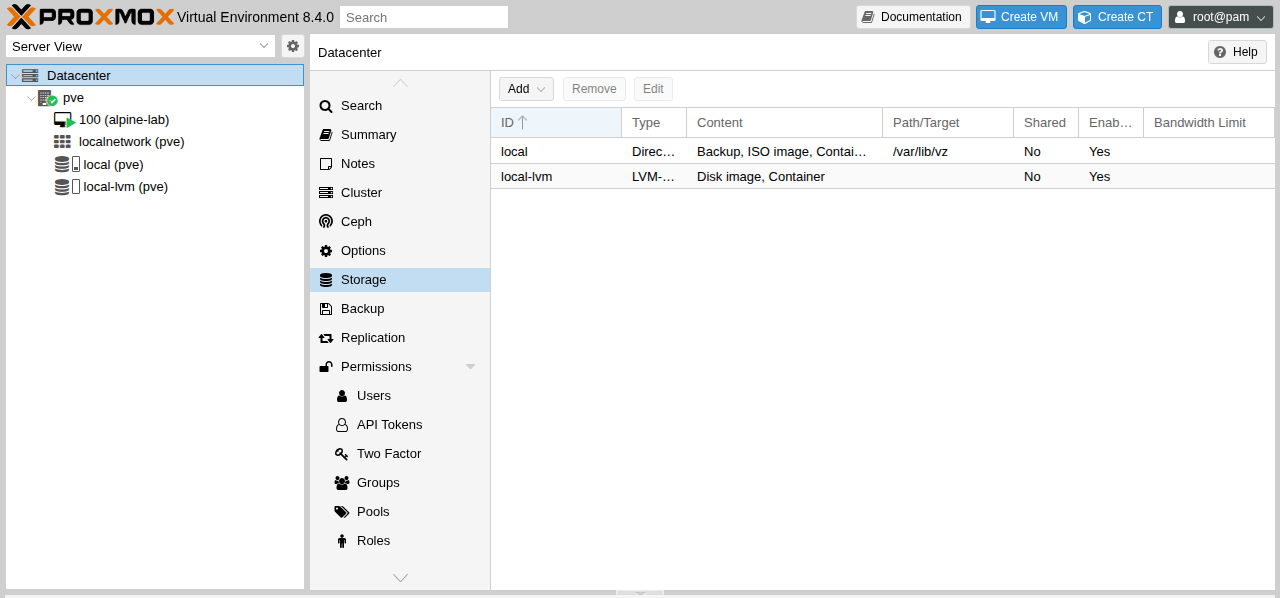Click the user icon beside Users
The height and width of the screenshot is (598, 1280).
[x=342, y=396]
